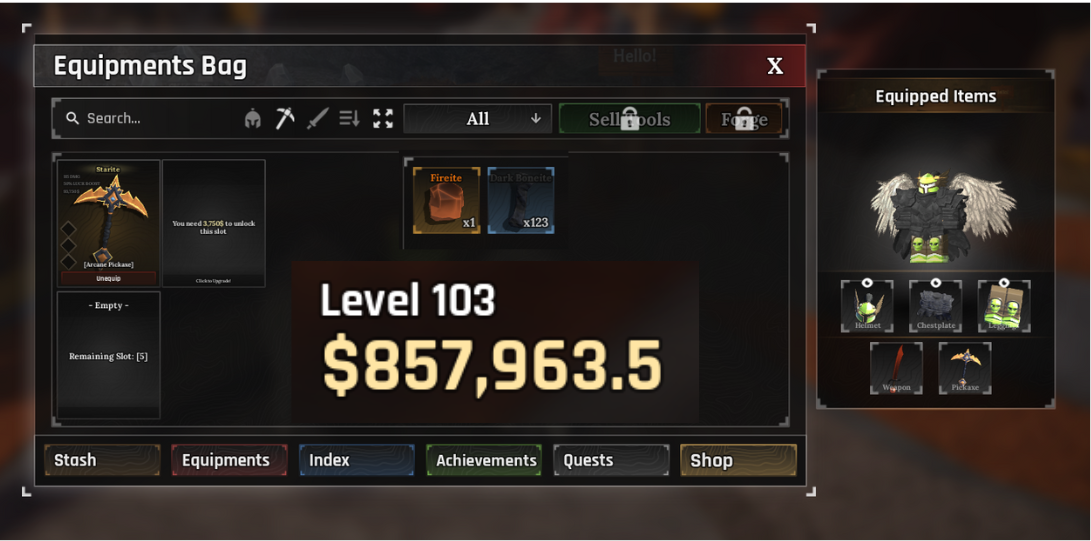Viewport: 1091px width, 541px height.
Task: Toggle Chestplate visibility eye icon
Action: [x=936, y=282]
